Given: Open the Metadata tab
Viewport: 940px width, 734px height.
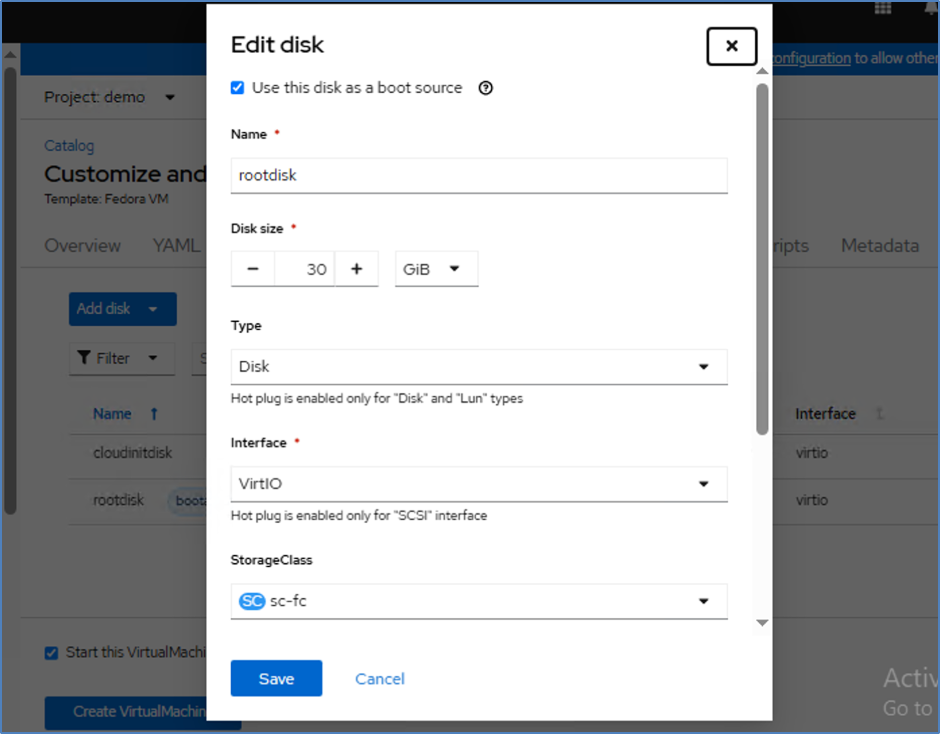Looking at the screenshot, I should [879, 246].
